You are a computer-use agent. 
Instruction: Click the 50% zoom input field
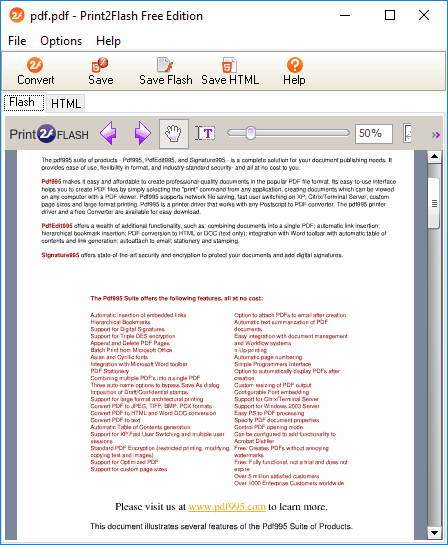click(374, 133)
